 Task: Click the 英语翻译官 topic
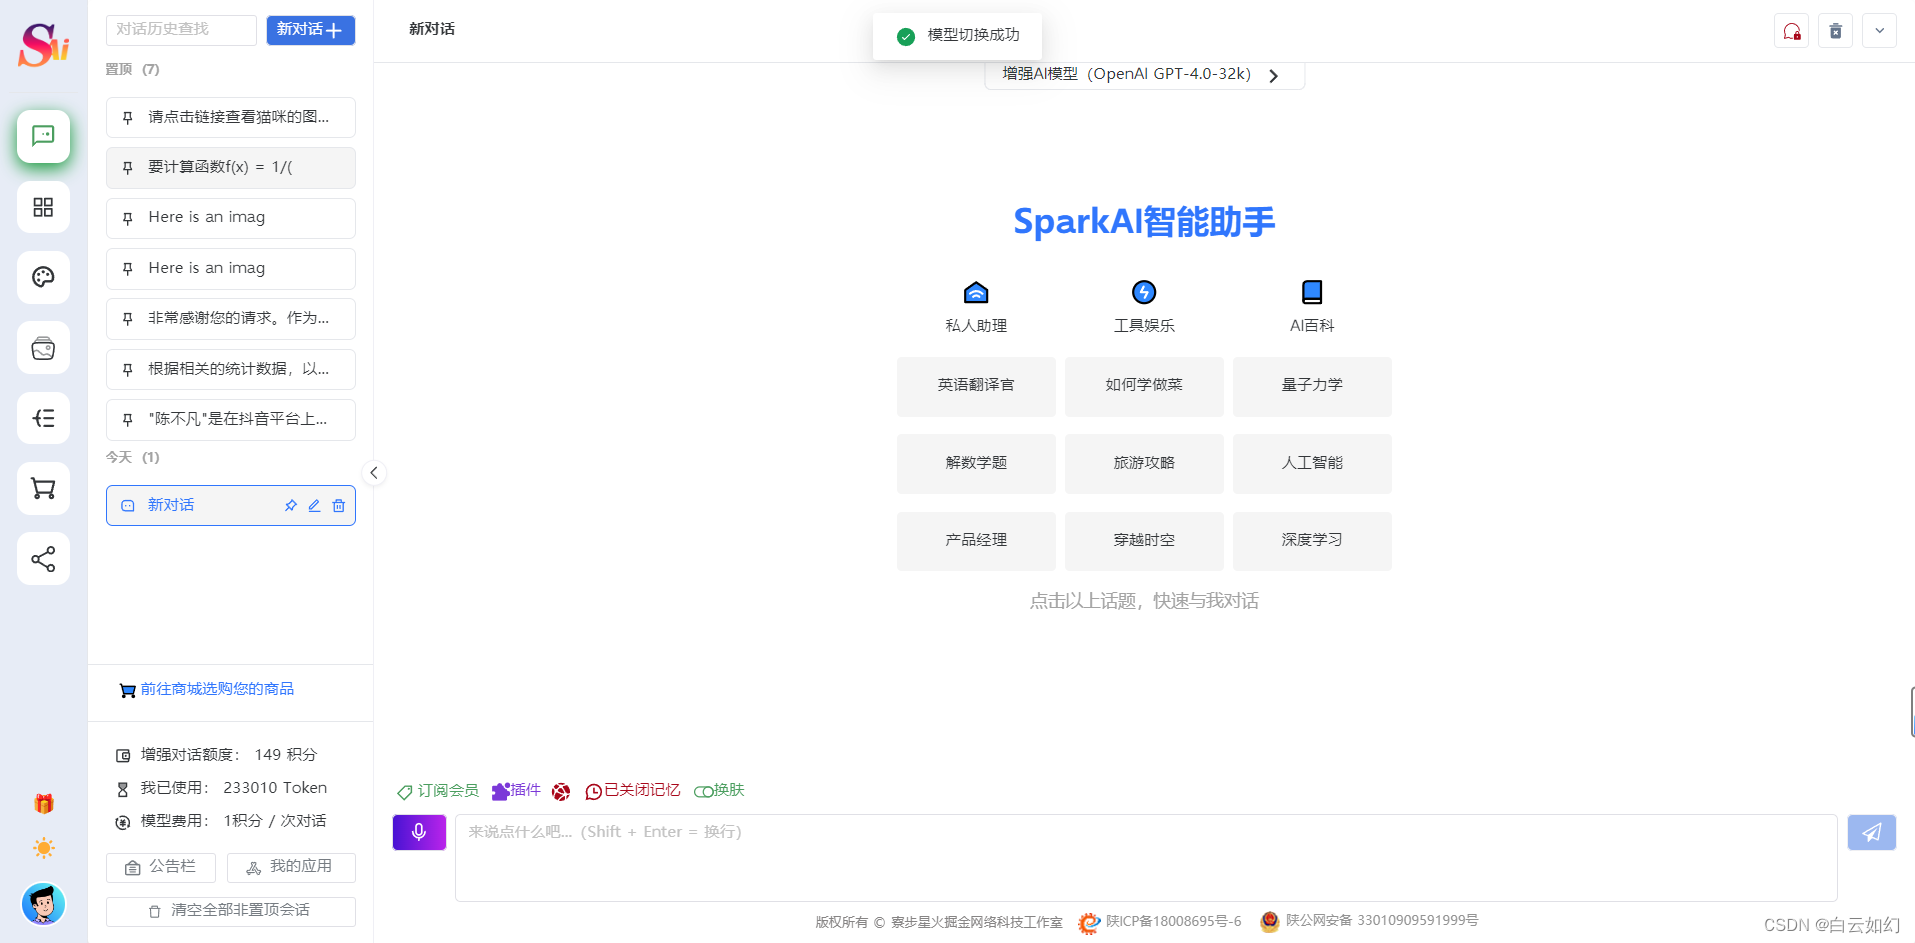click(x=976, y=386)
